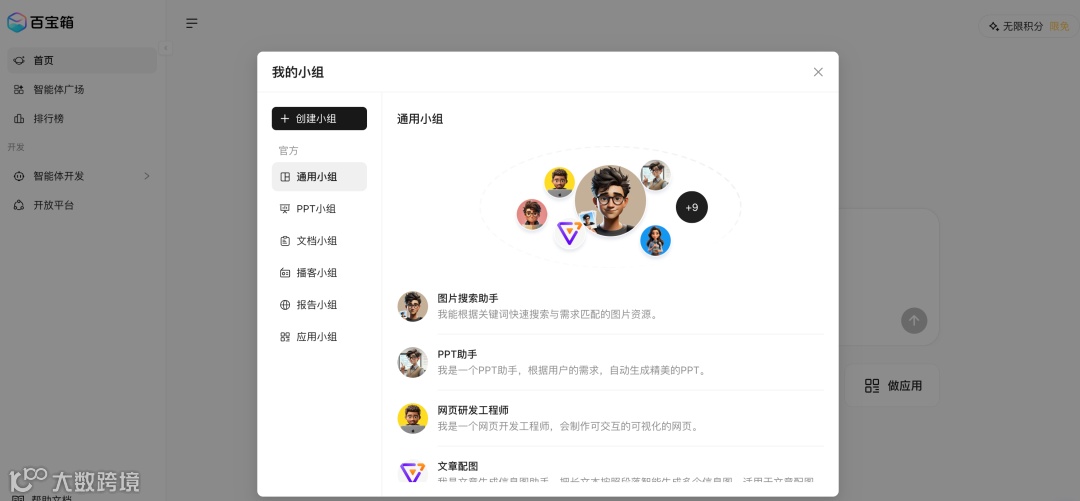The image size is (1080, 501).
Task: Click the 通用小组 heading text
Action: 420,119
